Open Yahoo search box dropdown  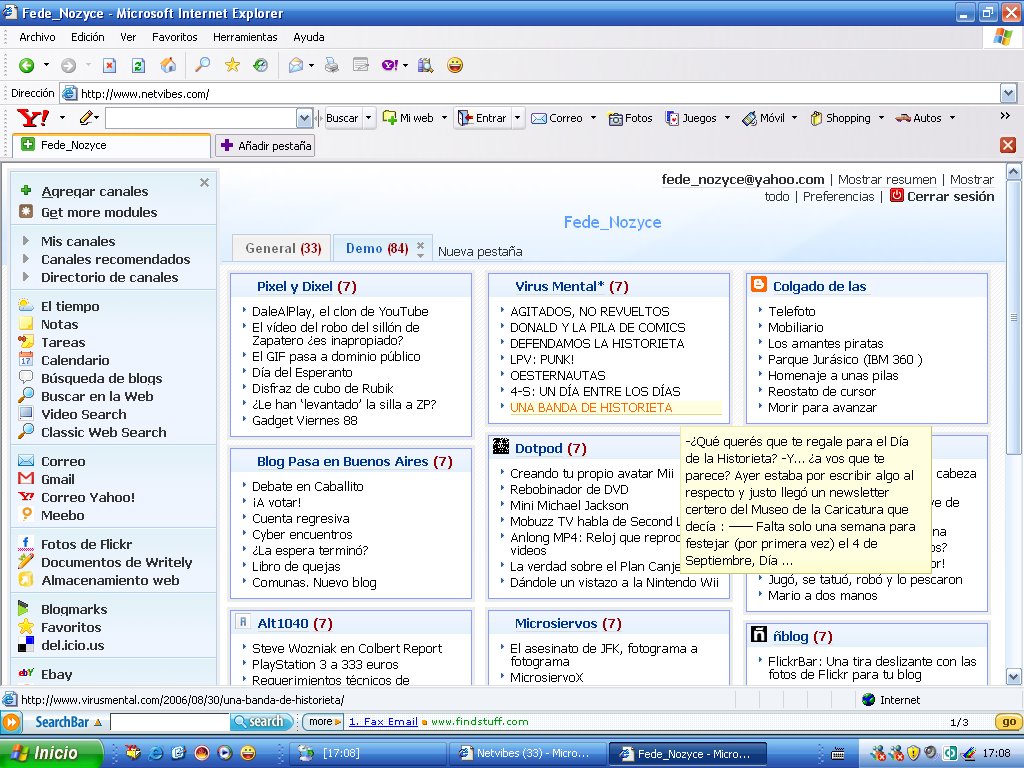pos(304,118)
